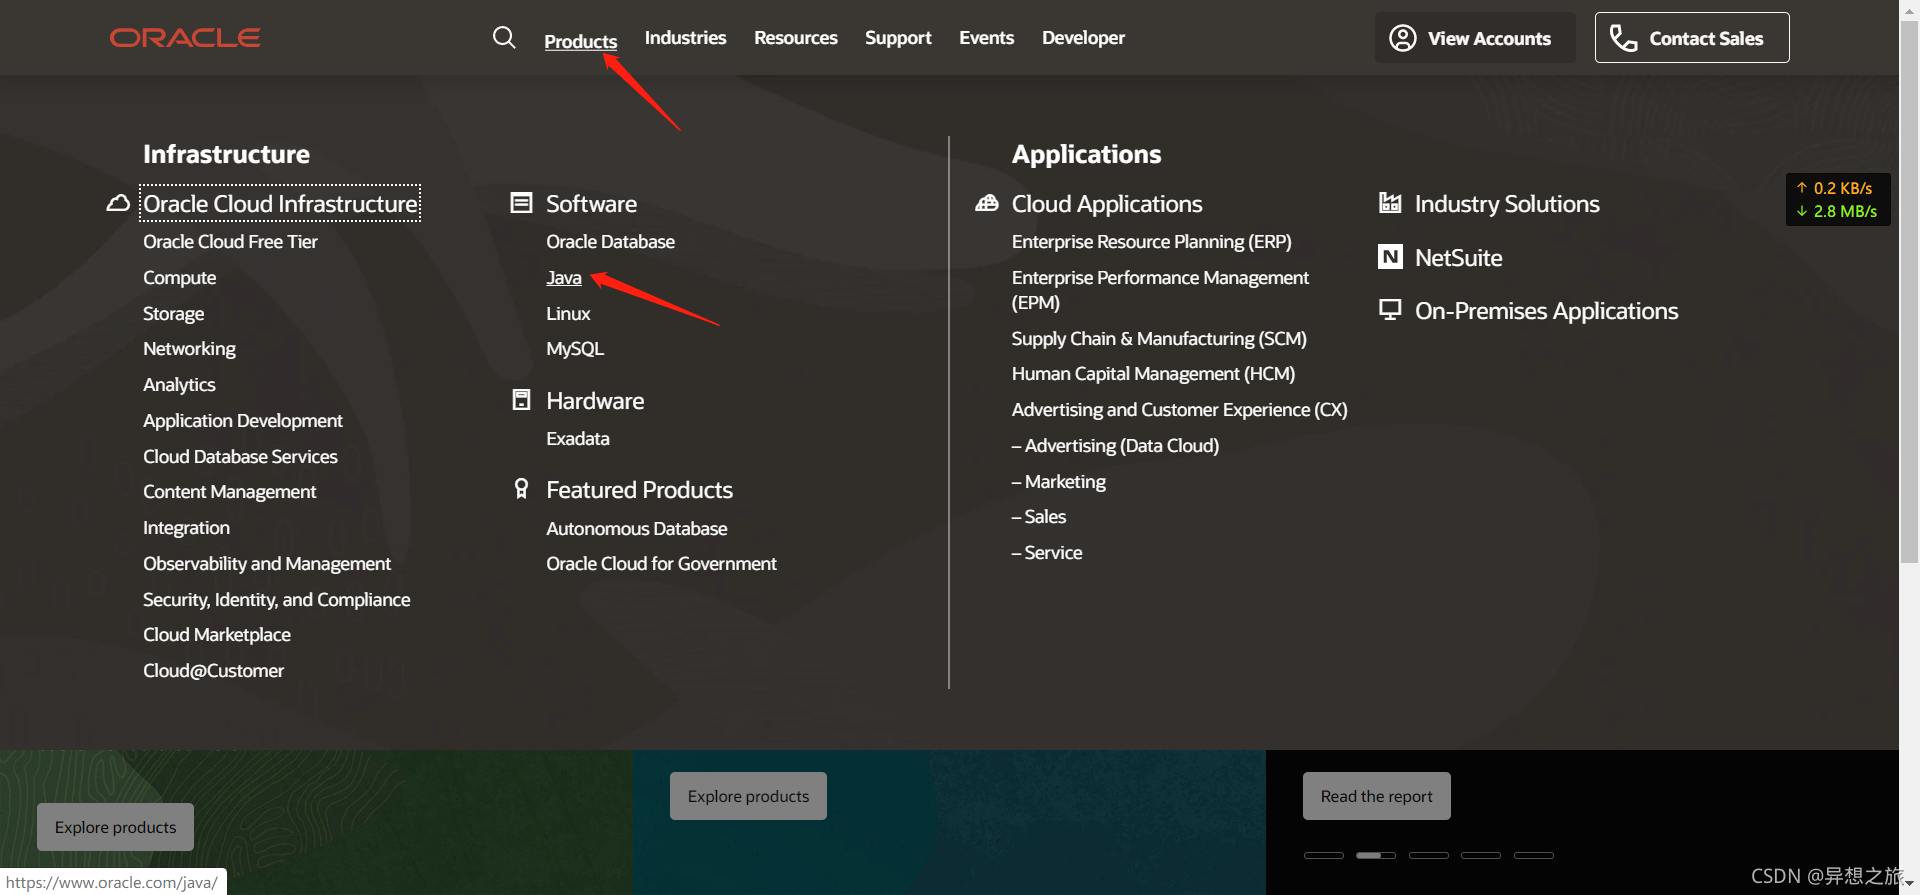Viewport: 1920px width, 895px height.
Task: Select the Java link
Action: 564,278
